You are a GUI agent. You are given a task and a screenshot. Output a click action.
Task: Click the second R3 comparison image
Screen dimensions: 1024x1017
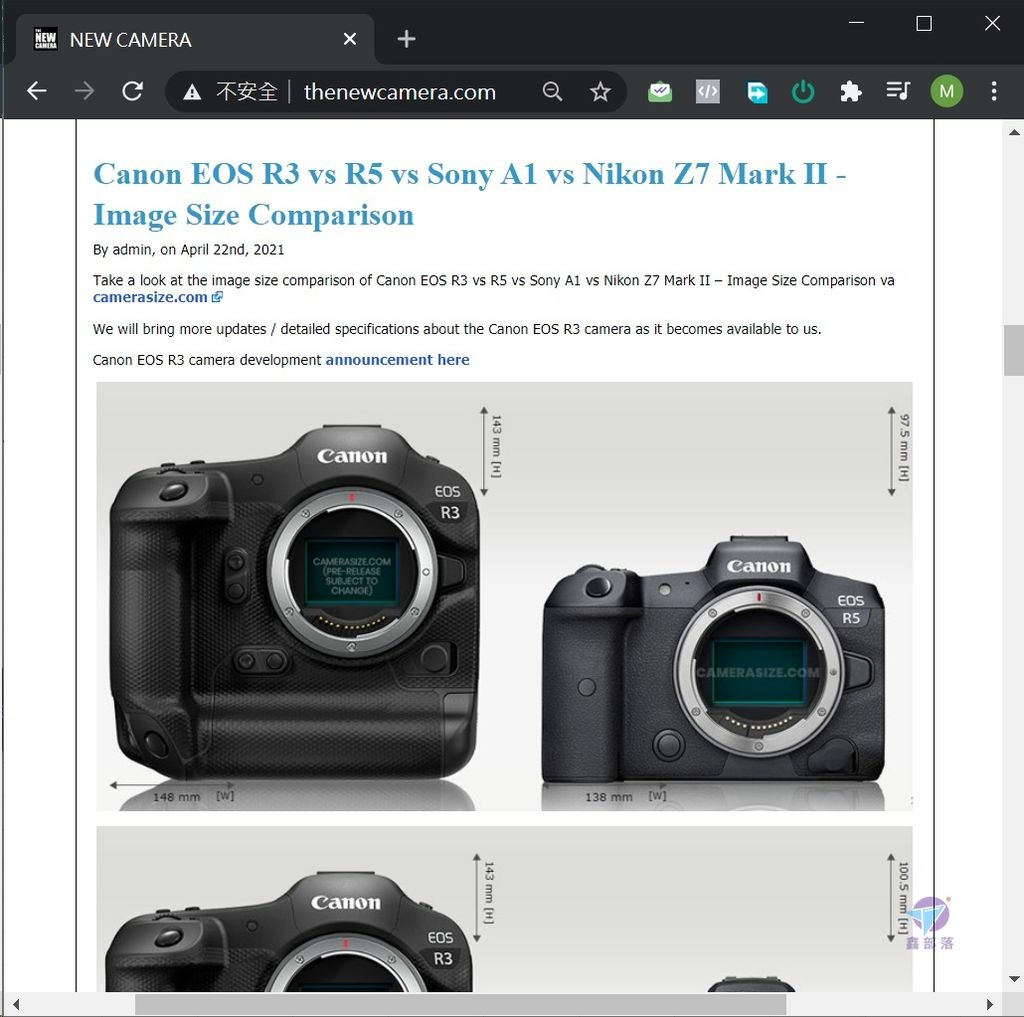point(504,909)
